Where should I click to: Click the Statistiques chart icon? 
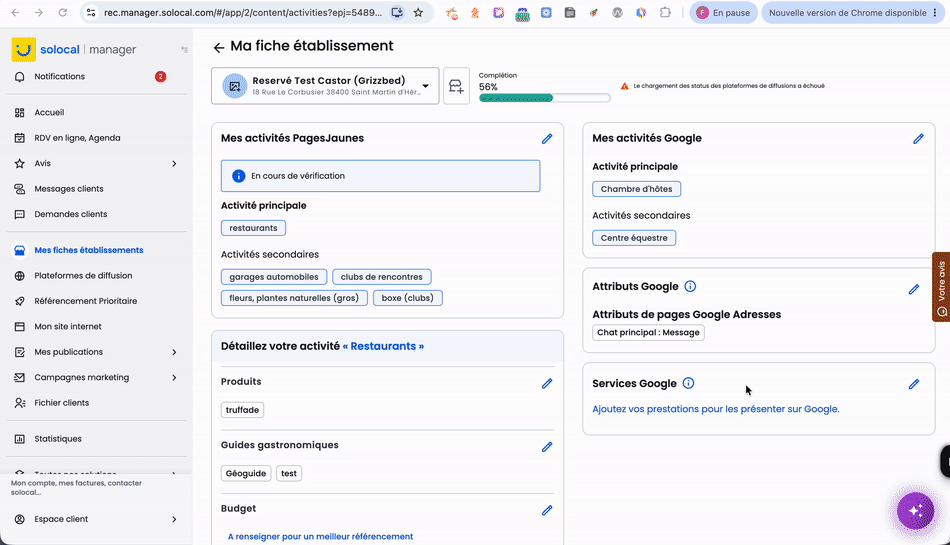coord(19,439)
